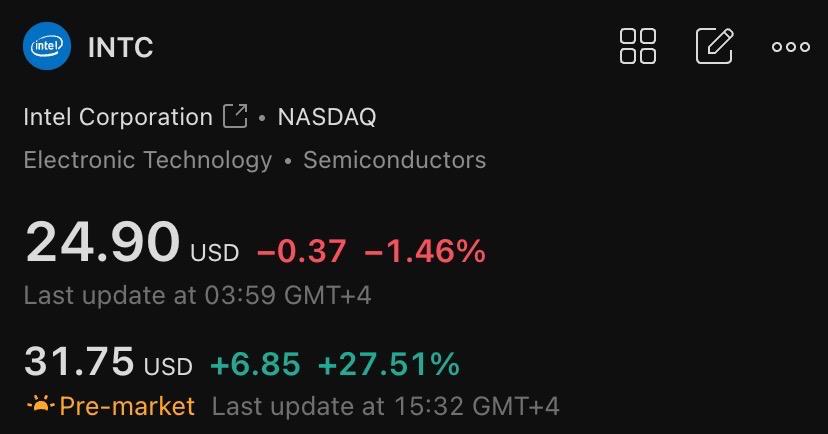Click the pre-market sun icon
Viewport: 828px width, 434px height.
coord(40,405)
